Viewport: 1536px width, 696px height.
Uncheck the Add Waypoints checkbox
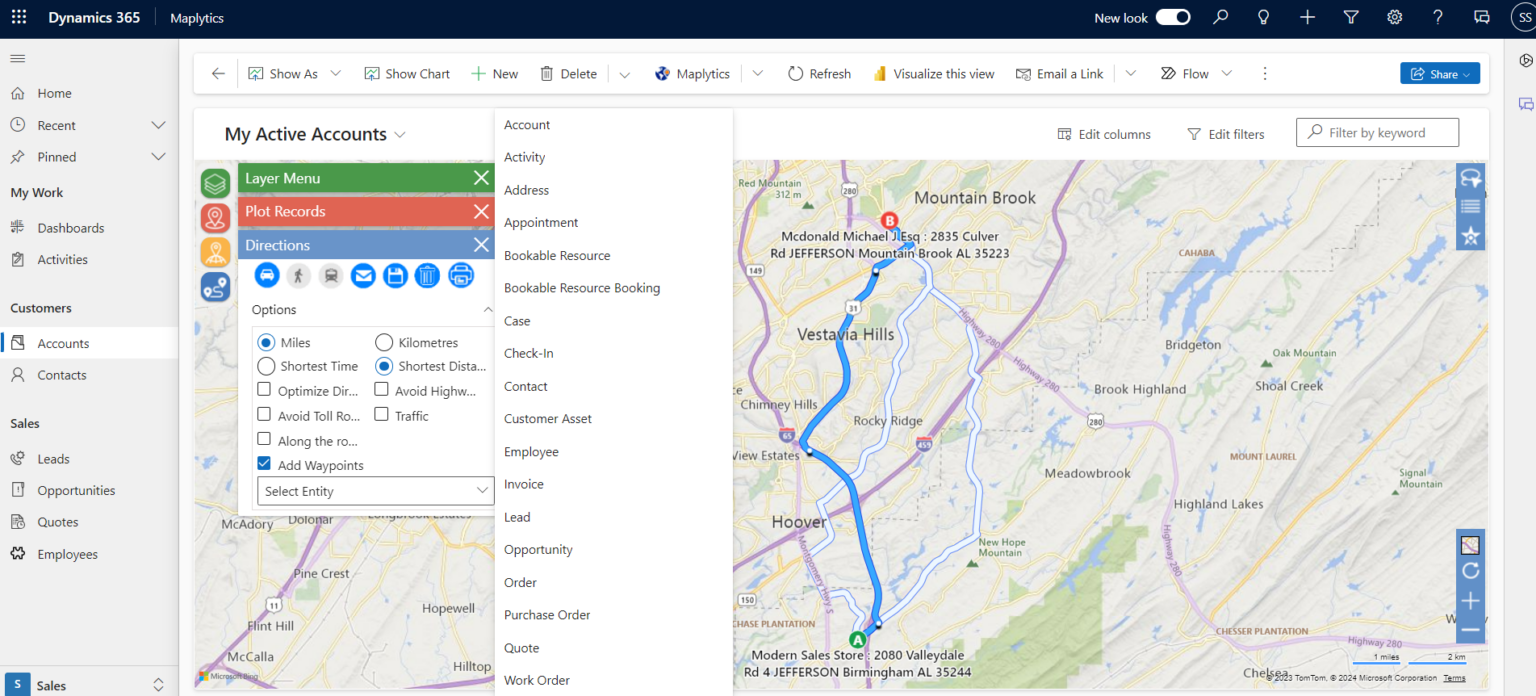(x=264, y=463)
